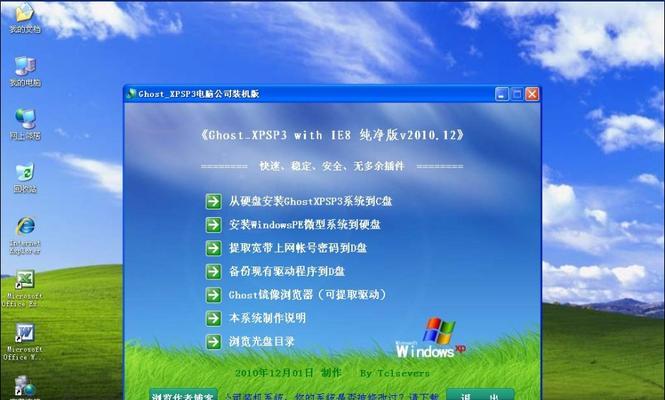This screenshot has height=400, width=665.
Task: Launch Microsoft Office Word shortcut
Action: (x=23, y=342)
